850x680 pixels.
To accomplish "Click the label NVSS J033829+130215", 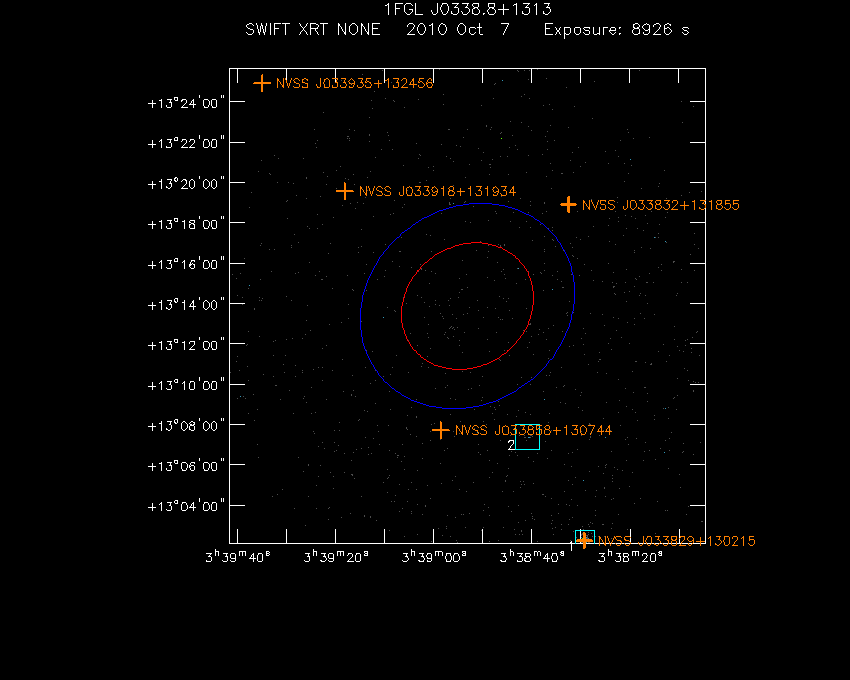I will [x=677, y=541].
